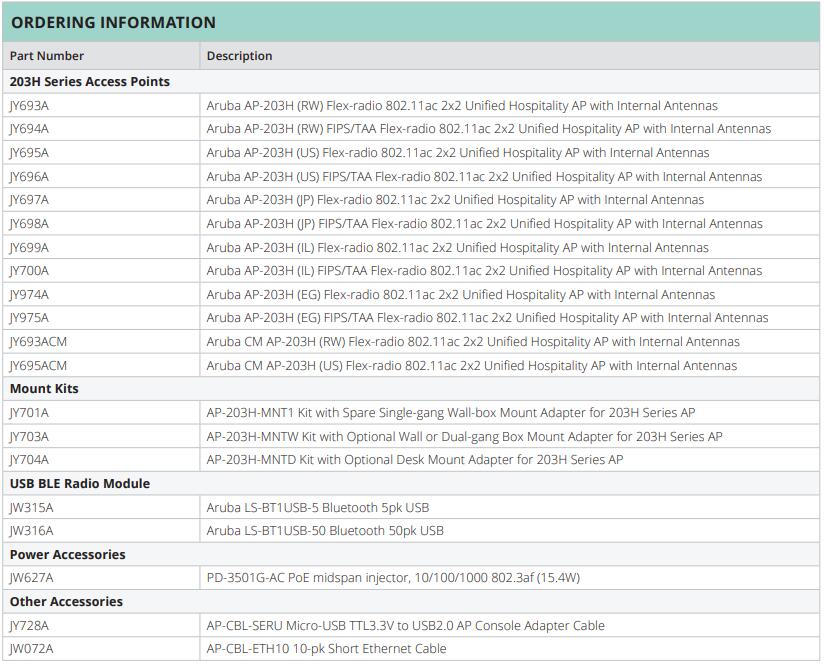This screenshot has height=664, width=824.
Task: Select part number JY699A
Action: pyautogui.click(x=29, y=247)
